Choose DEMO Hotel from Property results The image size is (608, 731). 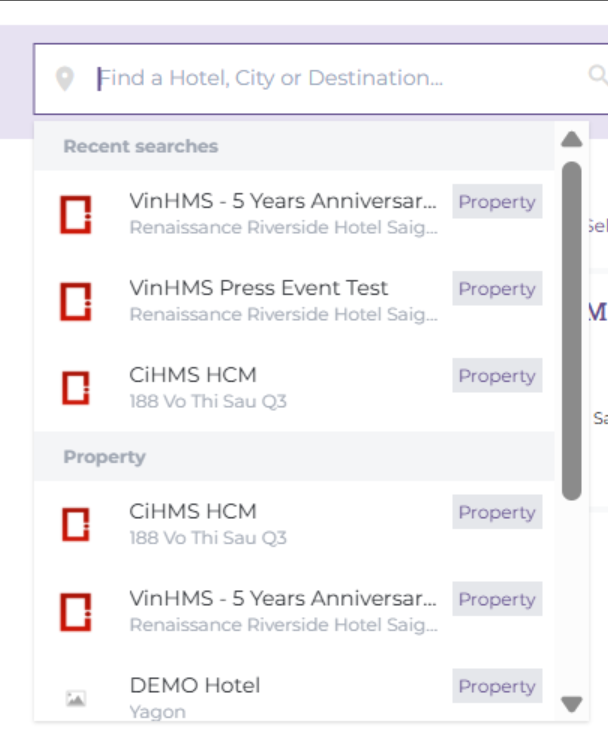point(195,686)
